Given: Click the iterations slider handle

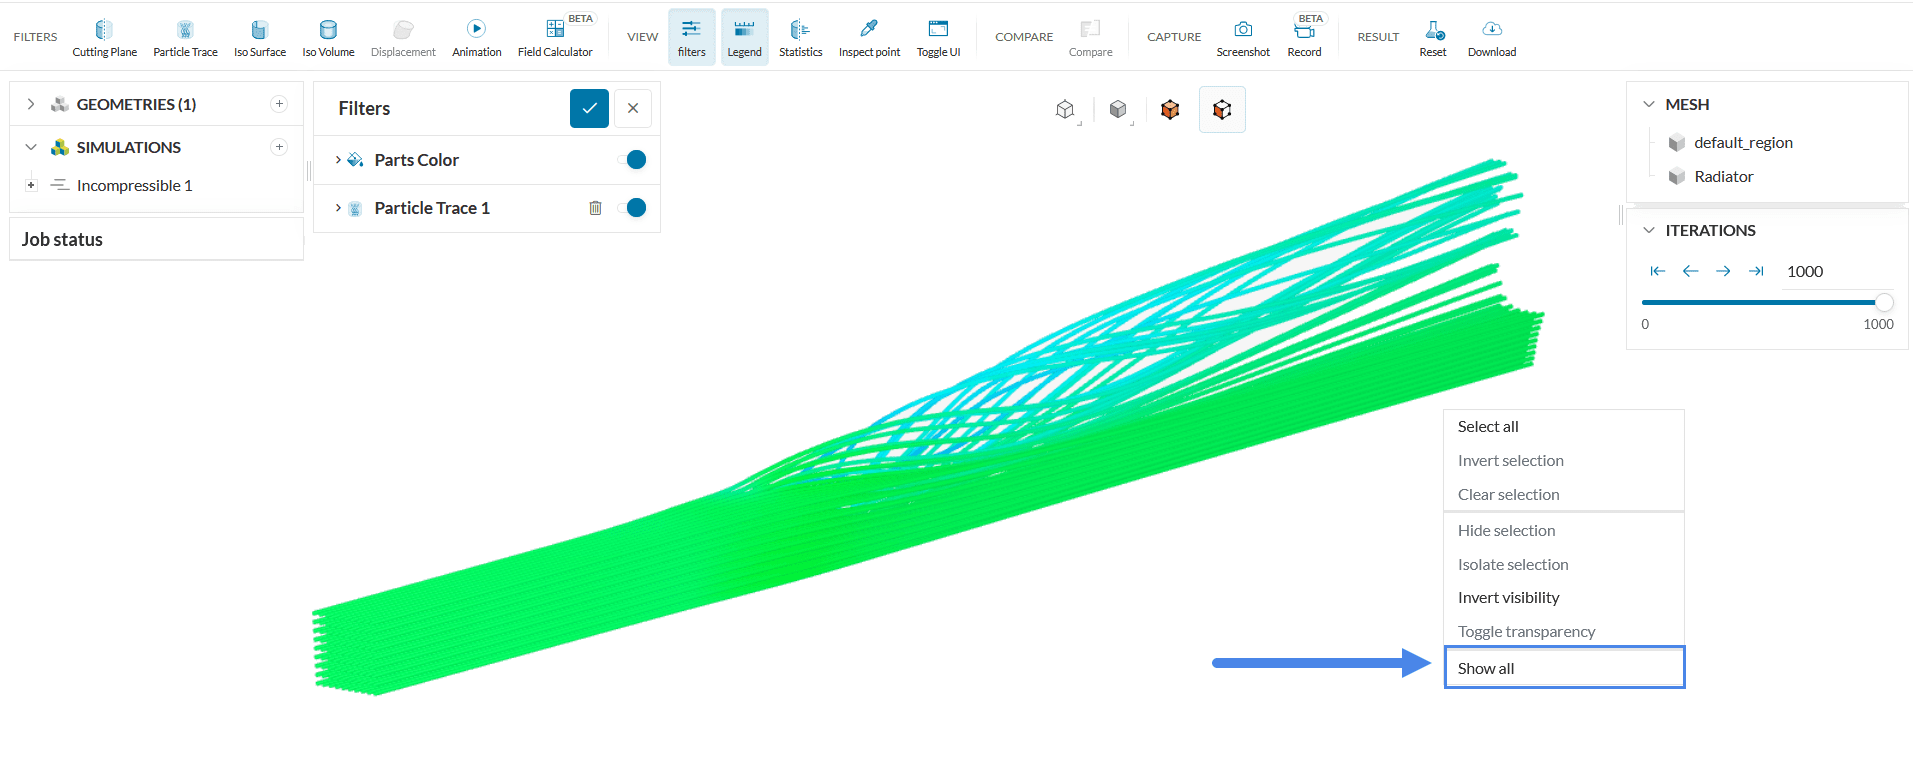Looking at the screenshot, I should click(1884, 302).
